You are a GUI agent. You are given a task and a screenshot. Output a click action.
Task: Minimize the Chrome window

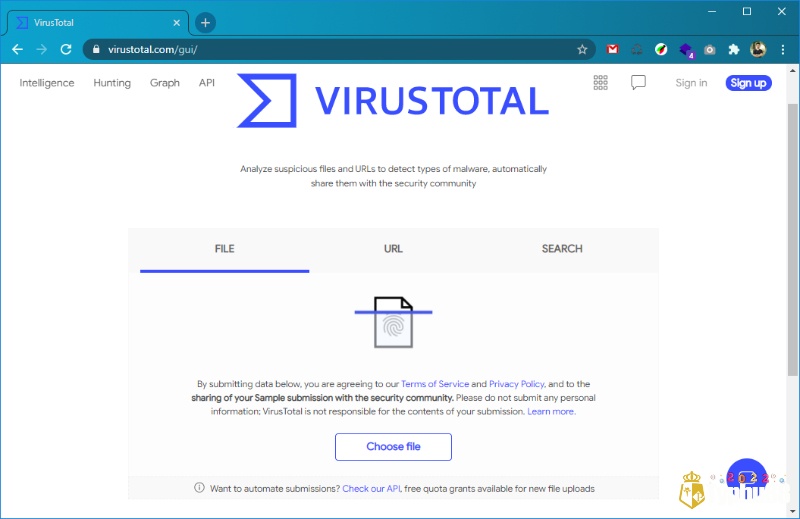(x=712, y=11)
